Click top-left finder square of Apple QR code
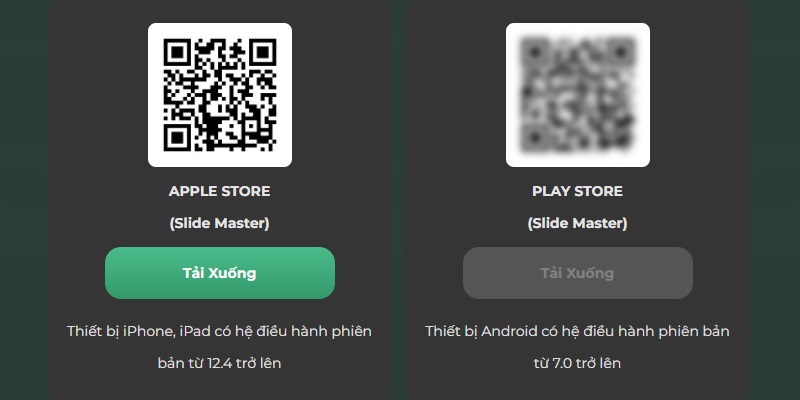 point(177,52)
